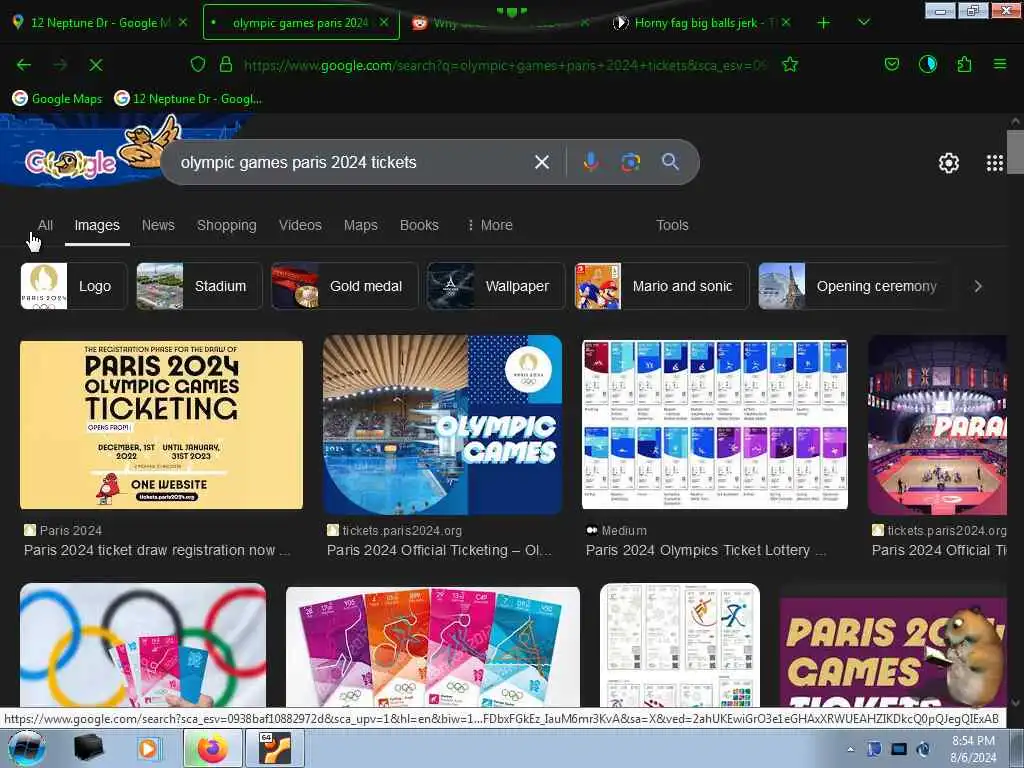
Task: Open the Paris 2024 Ticketing yellow image
Action: coord(161,424)
